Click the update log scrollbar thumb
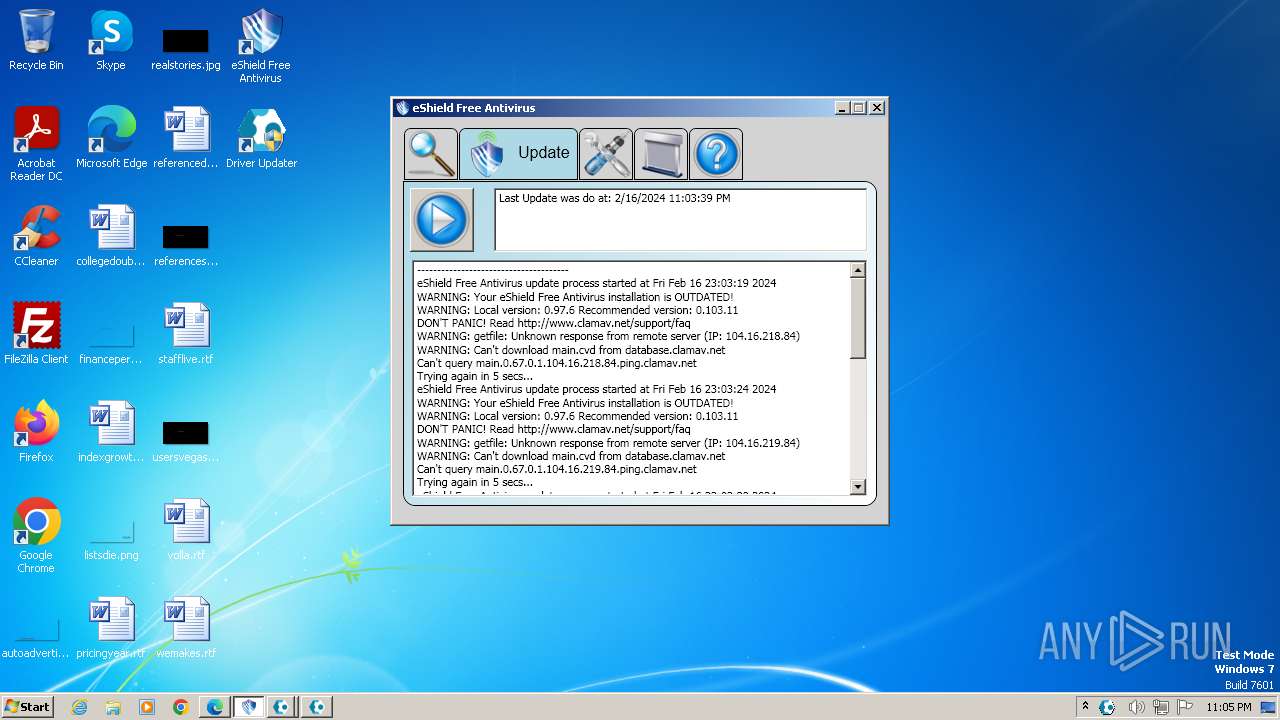 pyautogui.click(x=857, y=318)
